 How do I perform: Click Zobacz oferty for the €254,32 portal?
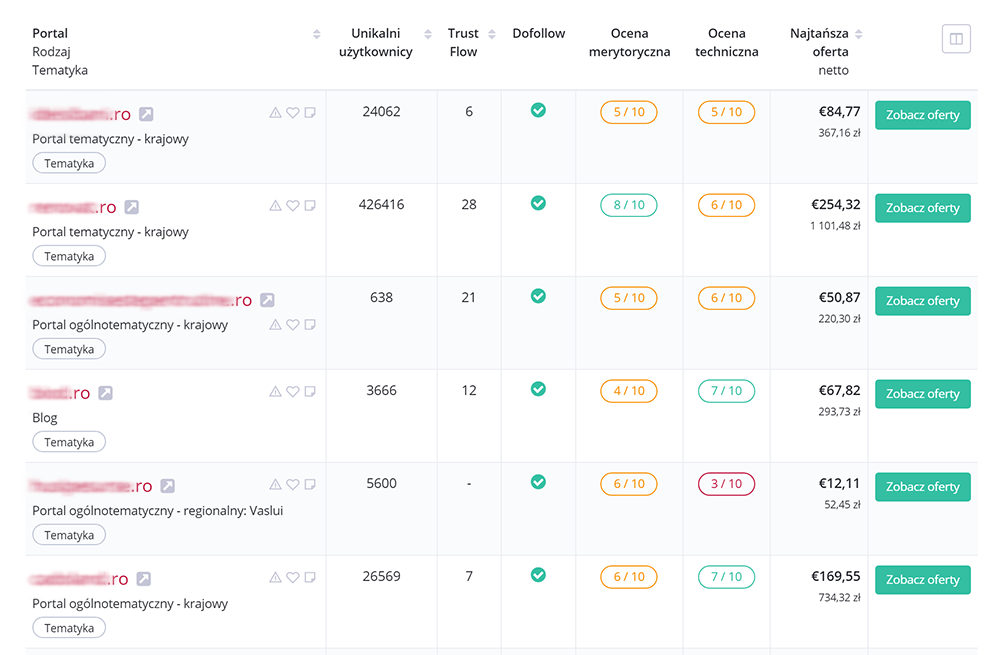point(923,208)
